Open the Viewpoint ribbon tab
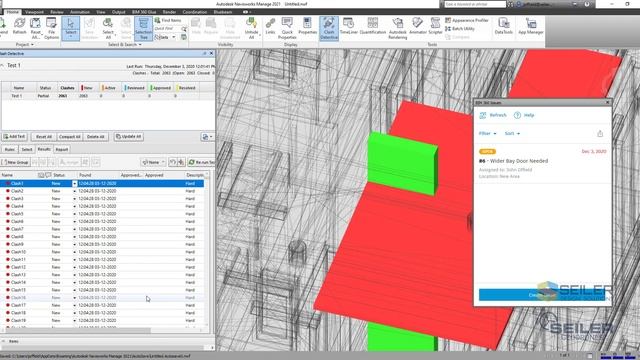Screen dimensions: 640x360 pos(34,12)
